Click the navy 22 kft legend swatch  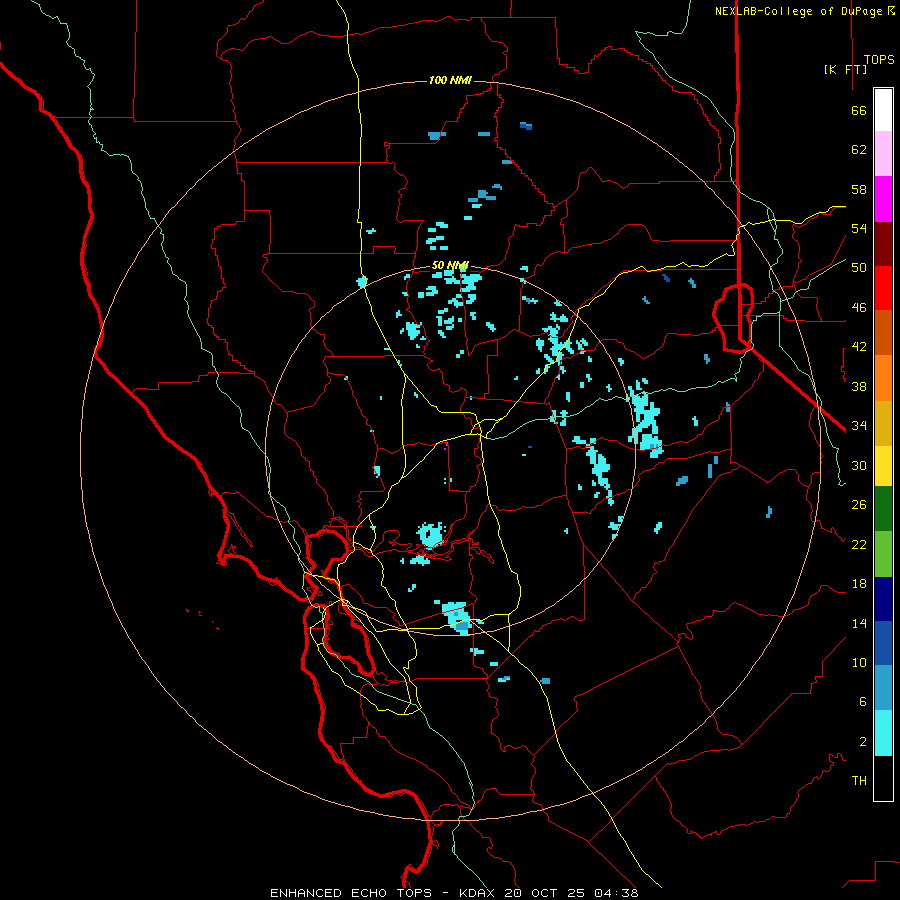point(883,599)
